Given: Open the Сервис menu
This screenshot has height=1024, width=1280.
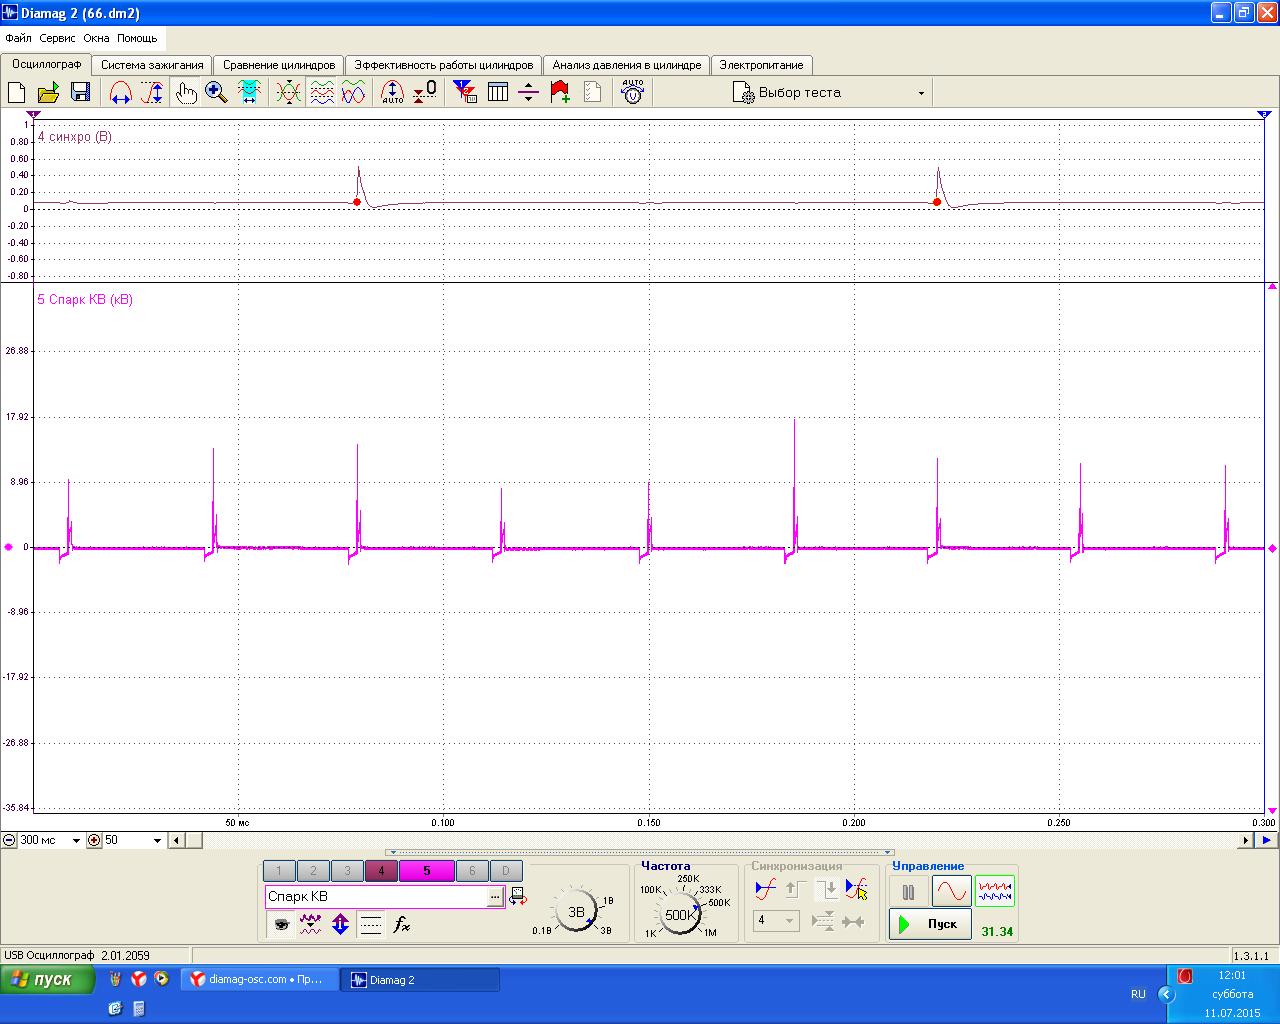Looking at the screenshot, I should tap(57, 38).
